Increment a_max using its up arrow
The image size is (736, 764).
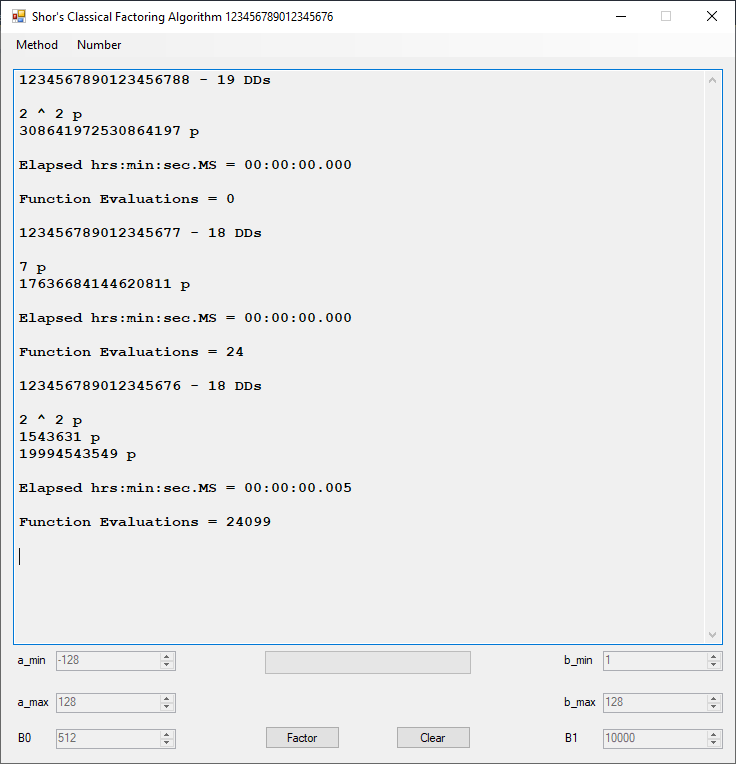(x=167, y=698)
